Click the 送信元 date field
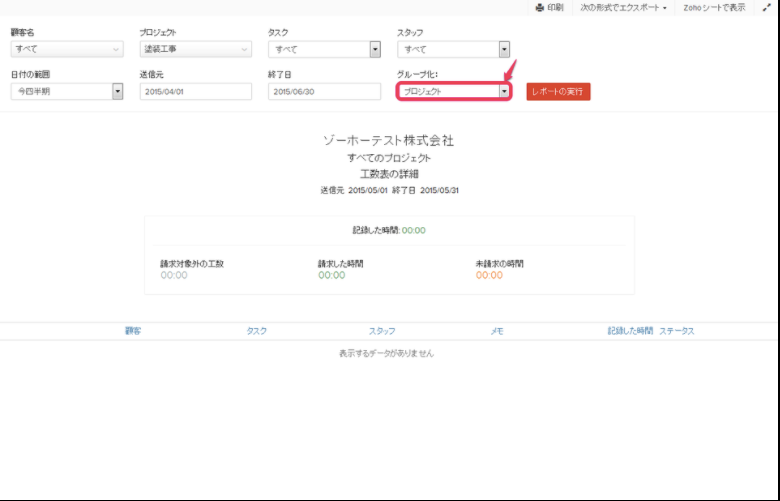Viewport: 780px width, 501px height. [x=195, y=91]
